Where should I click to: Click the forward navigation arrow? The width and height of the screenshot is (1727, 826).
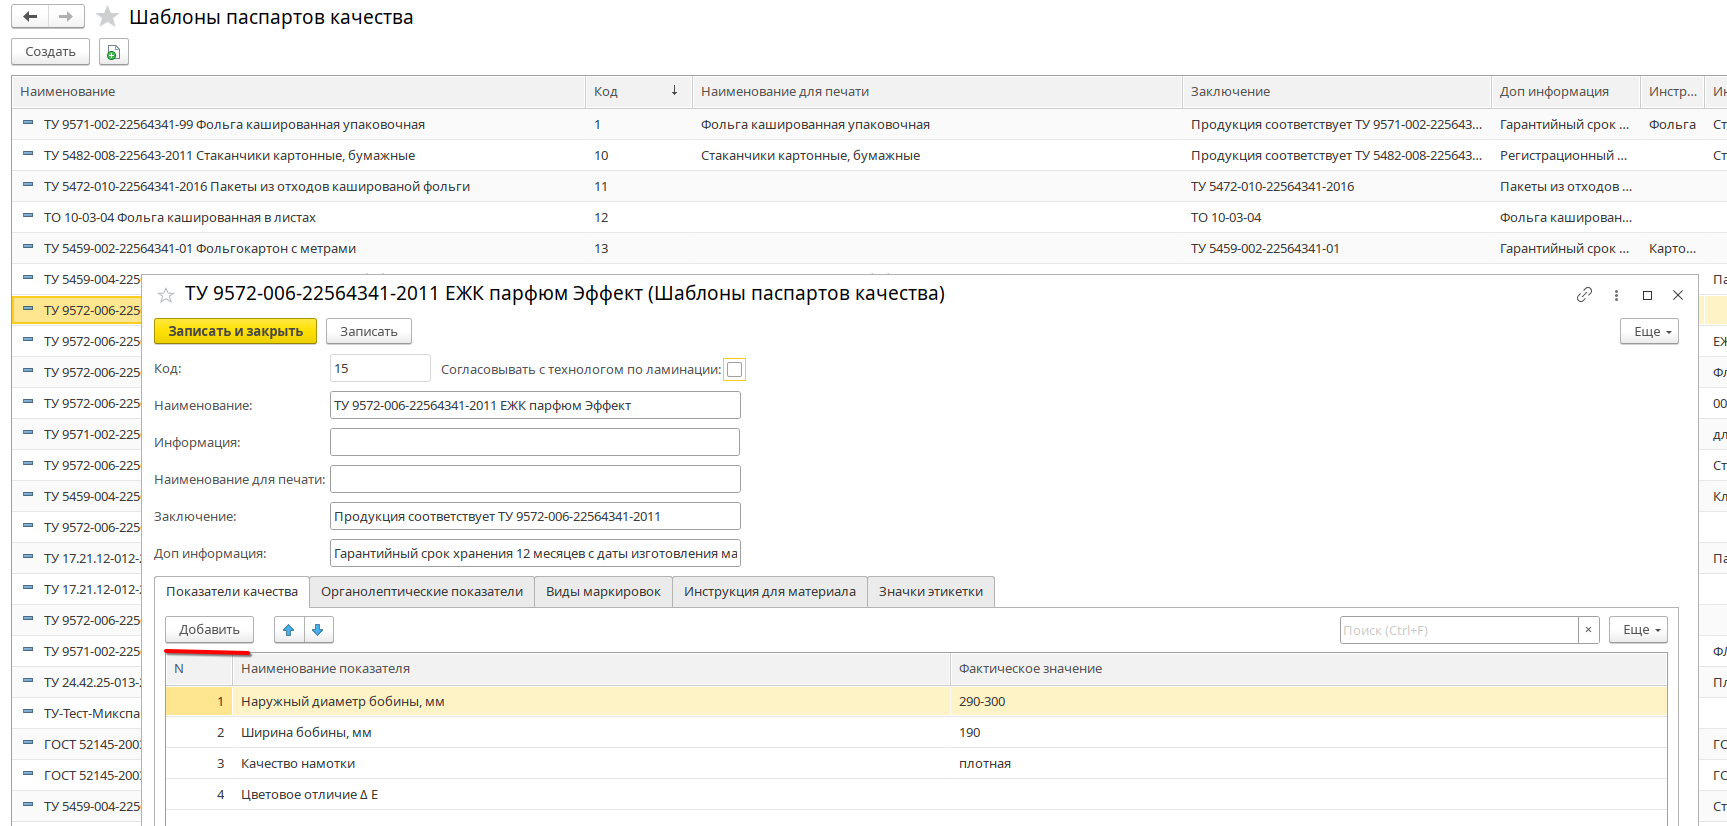pyautogui.click(x=66, y=17)
